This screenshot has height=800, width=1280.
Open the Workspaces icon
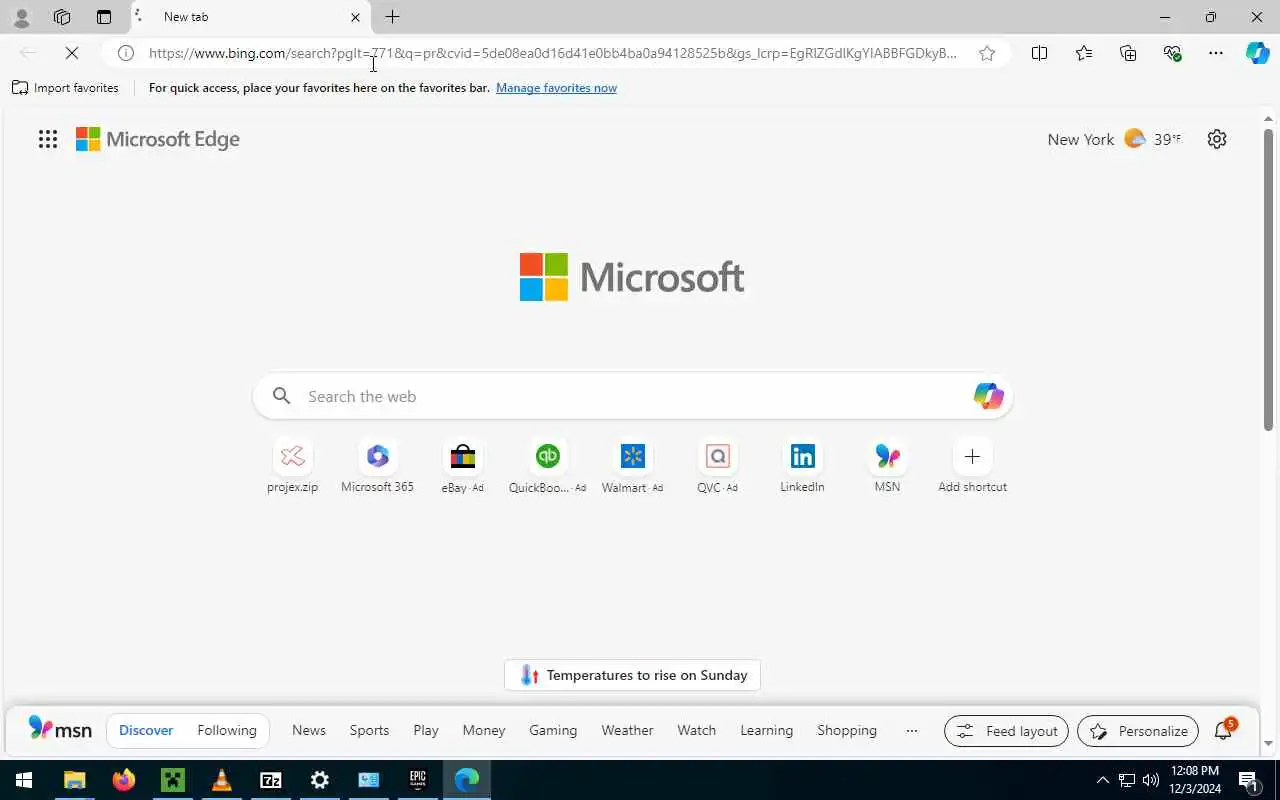(x=62, y=17)
